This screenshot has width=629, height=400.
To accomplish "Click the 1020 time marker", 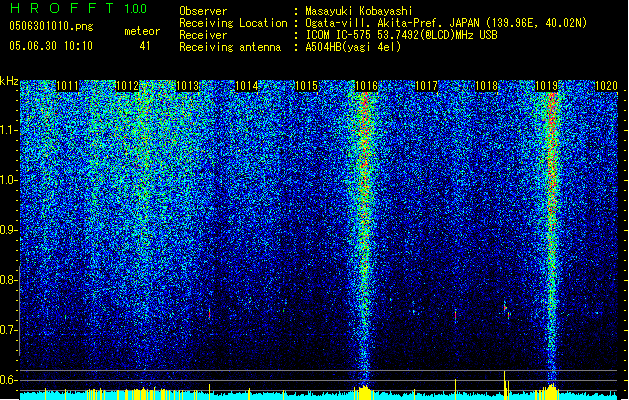I will [x=606, y=86].
